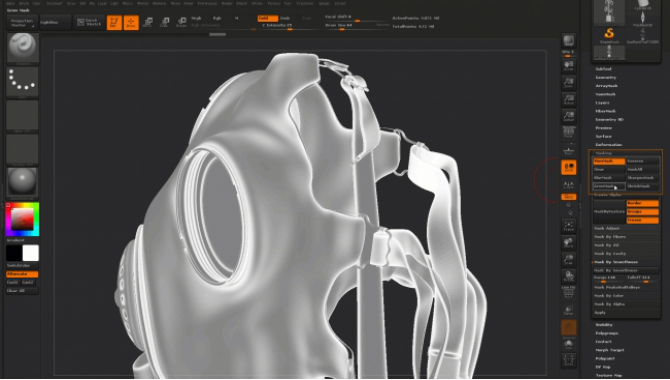Select the Scale transform tool in top shelf
Screen dimensions: 670x380
(165, 22)
